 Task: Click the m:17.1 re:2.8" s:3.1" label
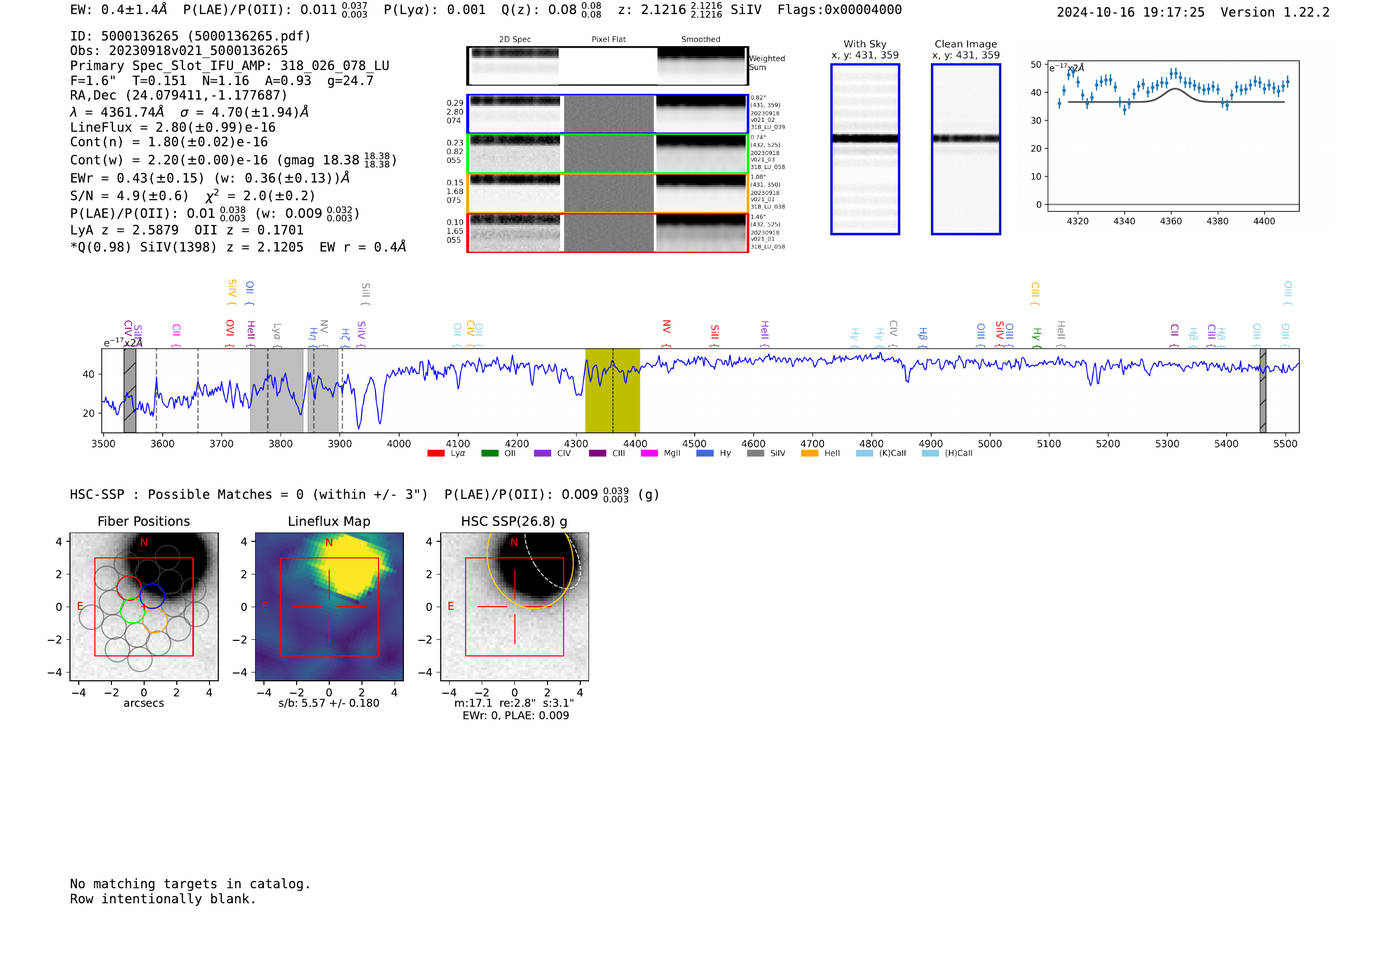[x=514, y=703]
